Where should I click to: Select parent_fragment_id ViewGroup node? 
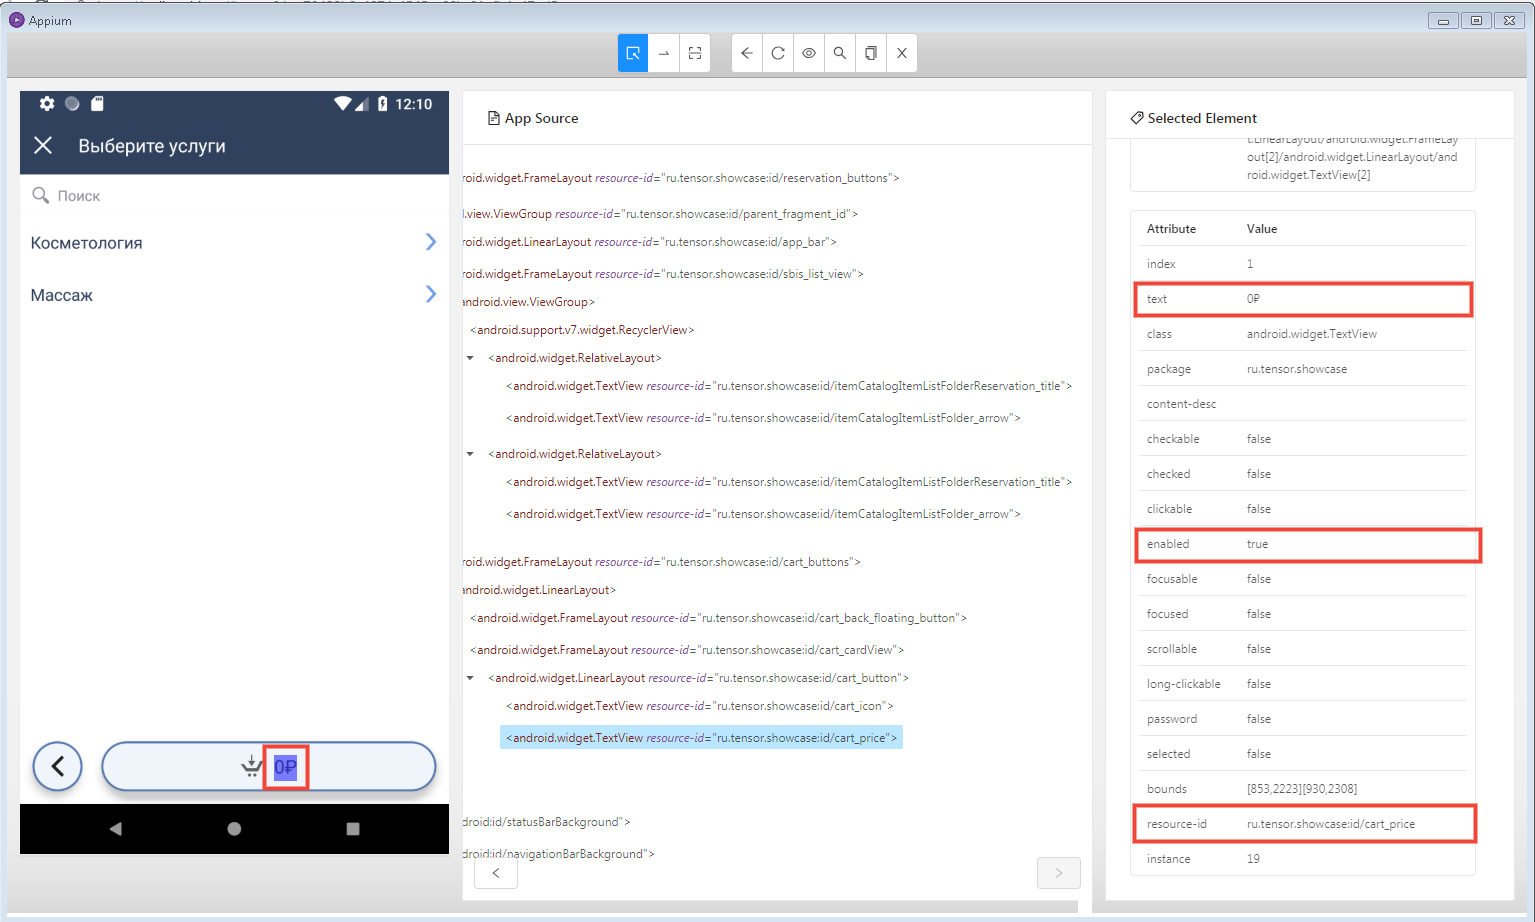[660, 214]
